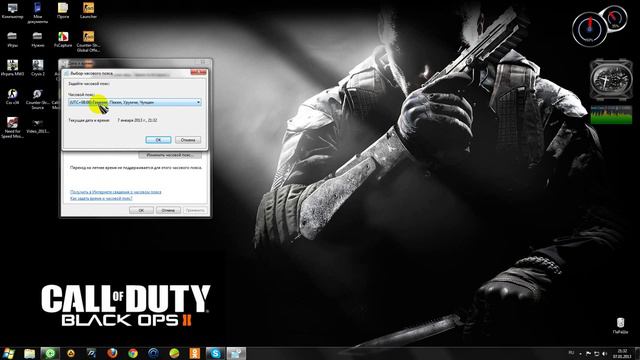The width and height of the screenshot is (640, 360).
Task: Open the green ball app in taskbar
Action: (x=174, y=353)
